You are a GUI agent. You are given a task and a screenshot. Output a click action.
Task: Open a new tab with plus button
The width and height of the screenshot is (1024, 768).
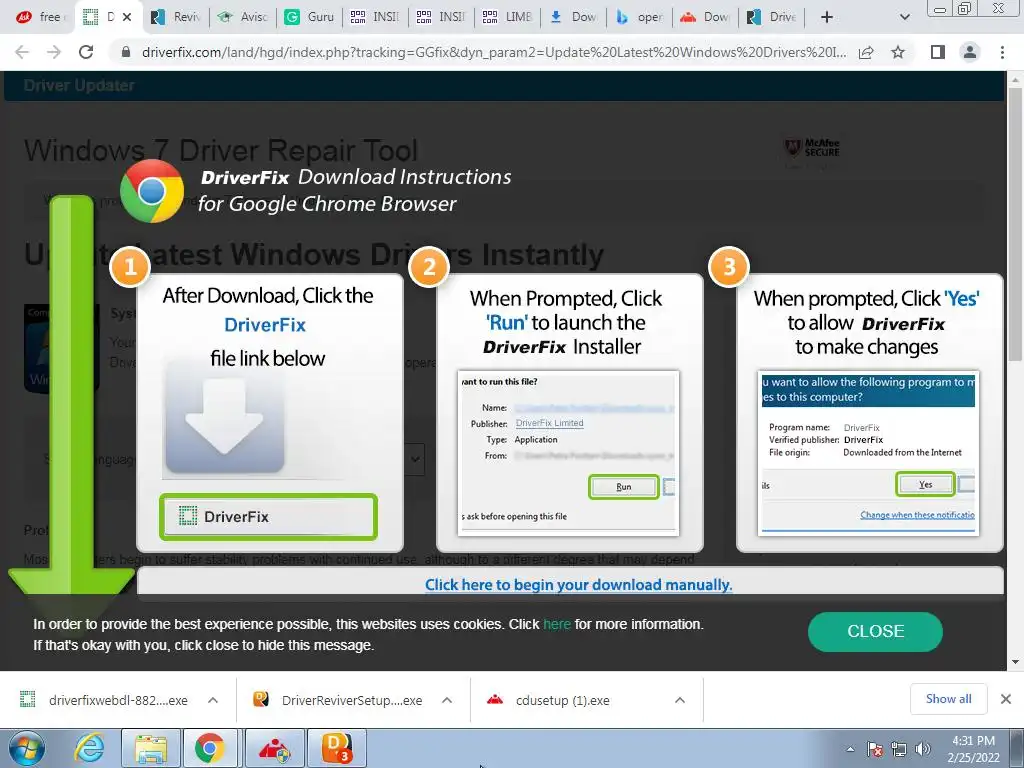coord(827,17)
